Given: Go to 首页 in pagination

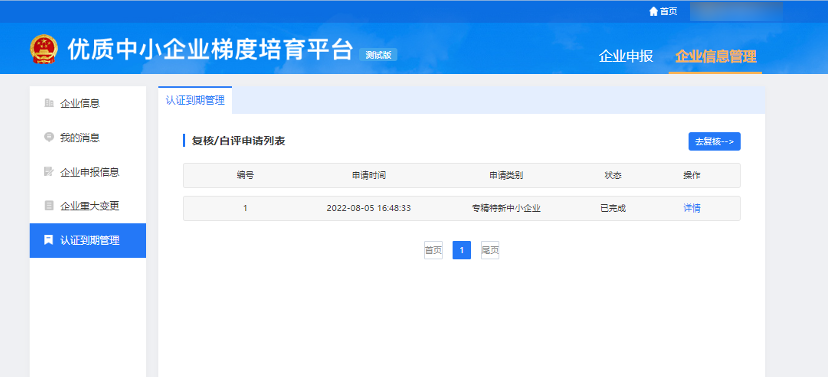Looking at the screenshot, I should pyautogui.click(x=434, y=250).
